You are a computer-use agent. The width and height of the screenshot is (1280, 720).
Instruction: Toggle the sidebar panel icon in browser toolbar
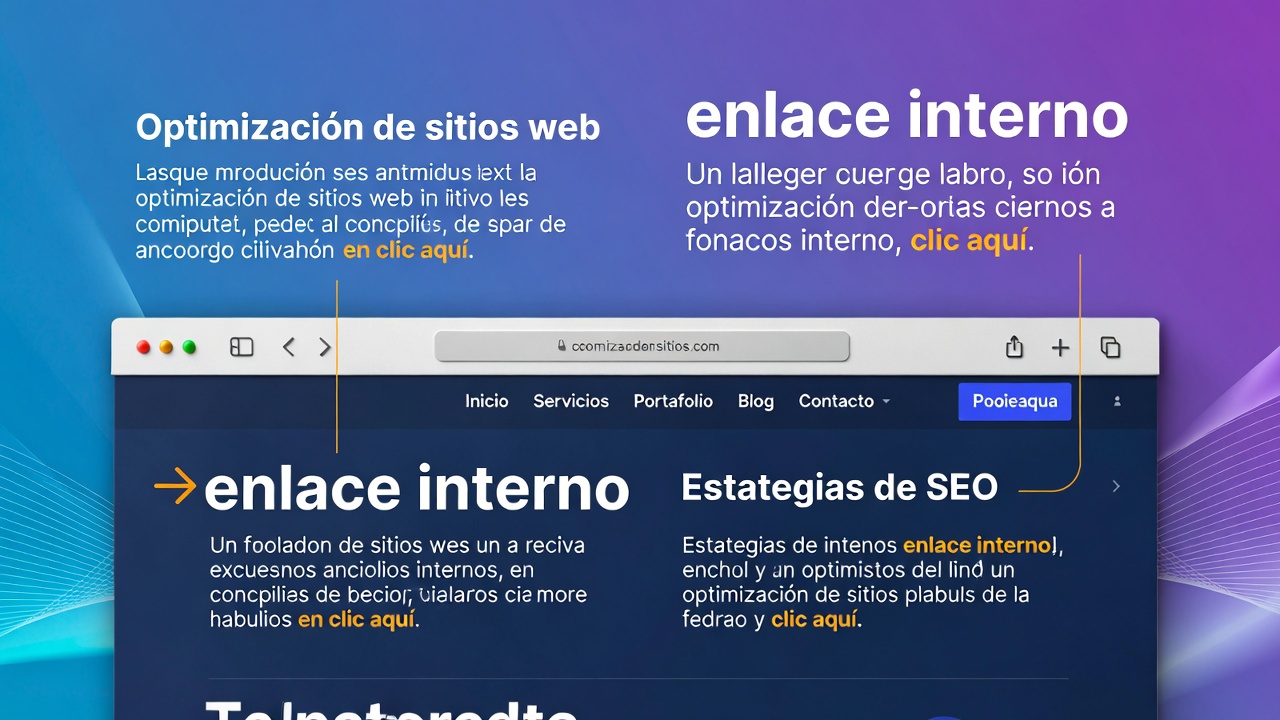click(241, 346)
